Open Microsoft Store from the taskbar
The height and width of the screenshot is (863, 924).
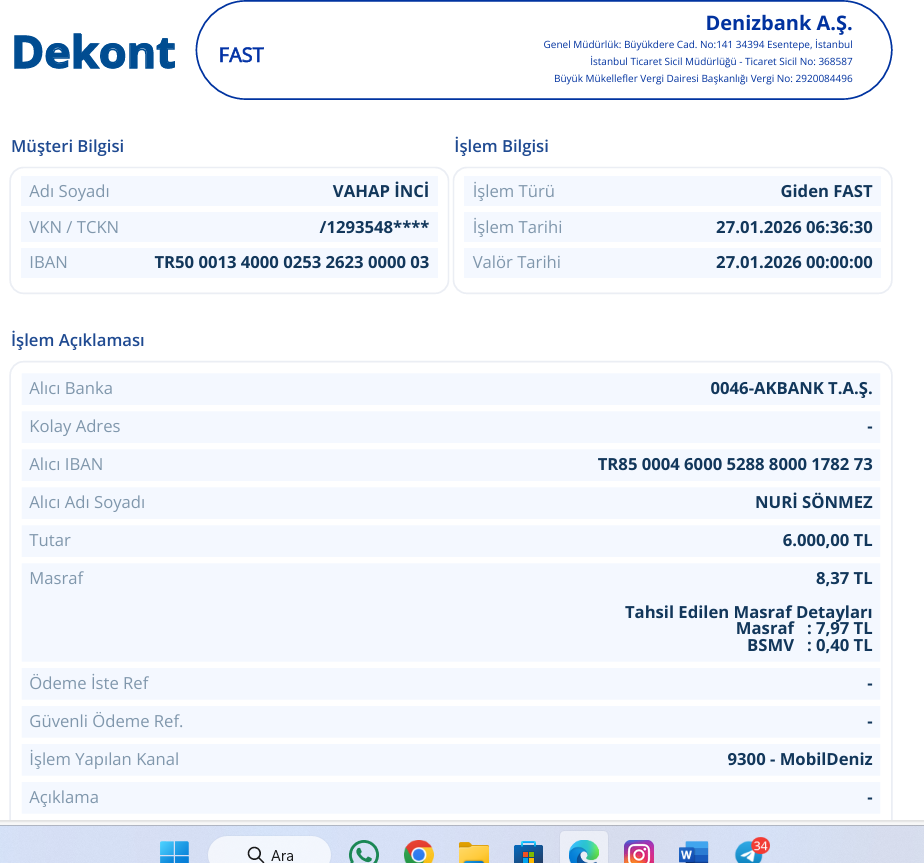[x=529, y=852]
